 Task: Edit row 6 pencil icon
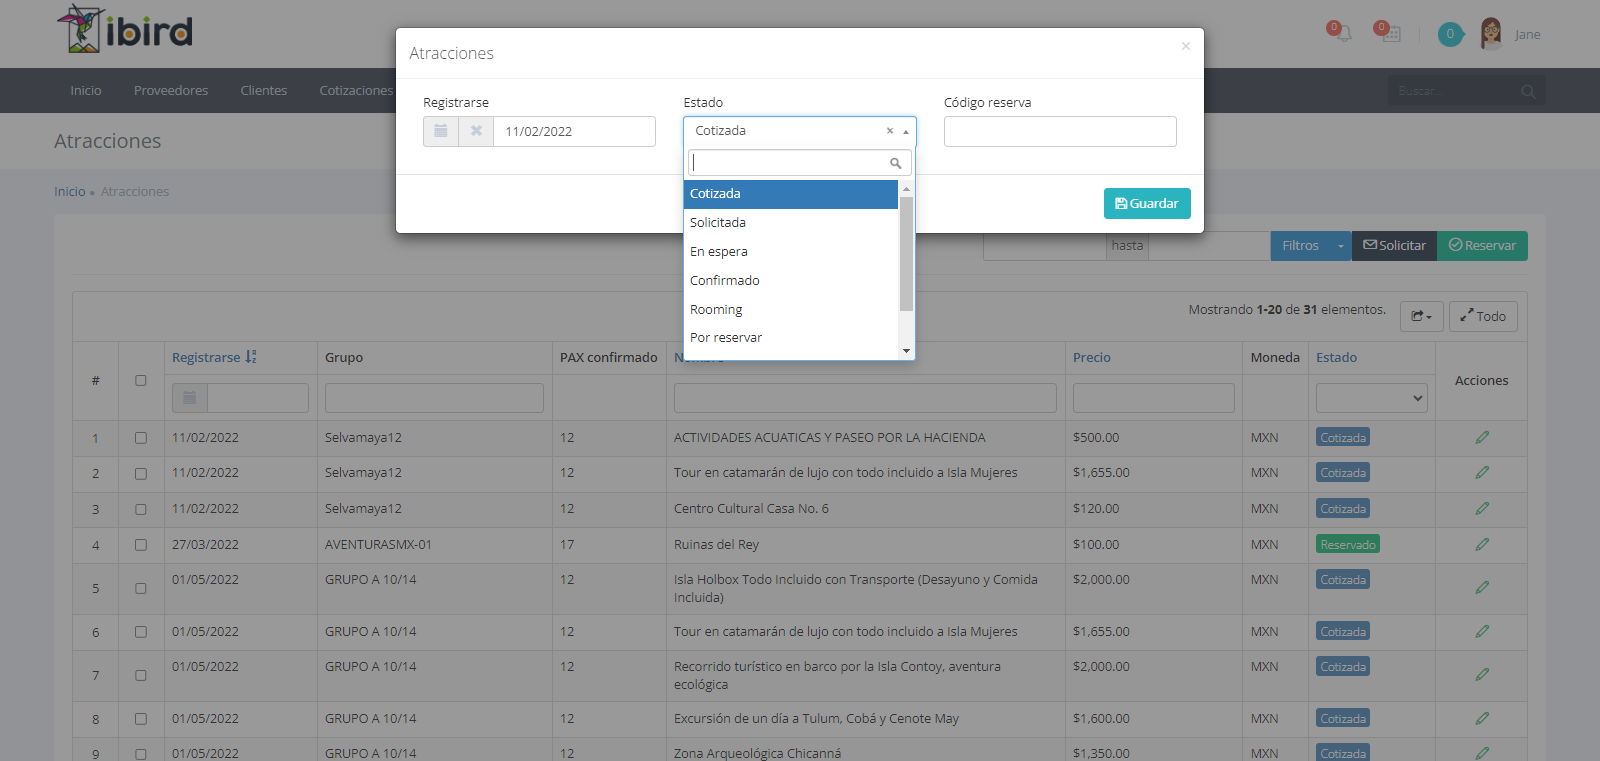[1482, 631]
